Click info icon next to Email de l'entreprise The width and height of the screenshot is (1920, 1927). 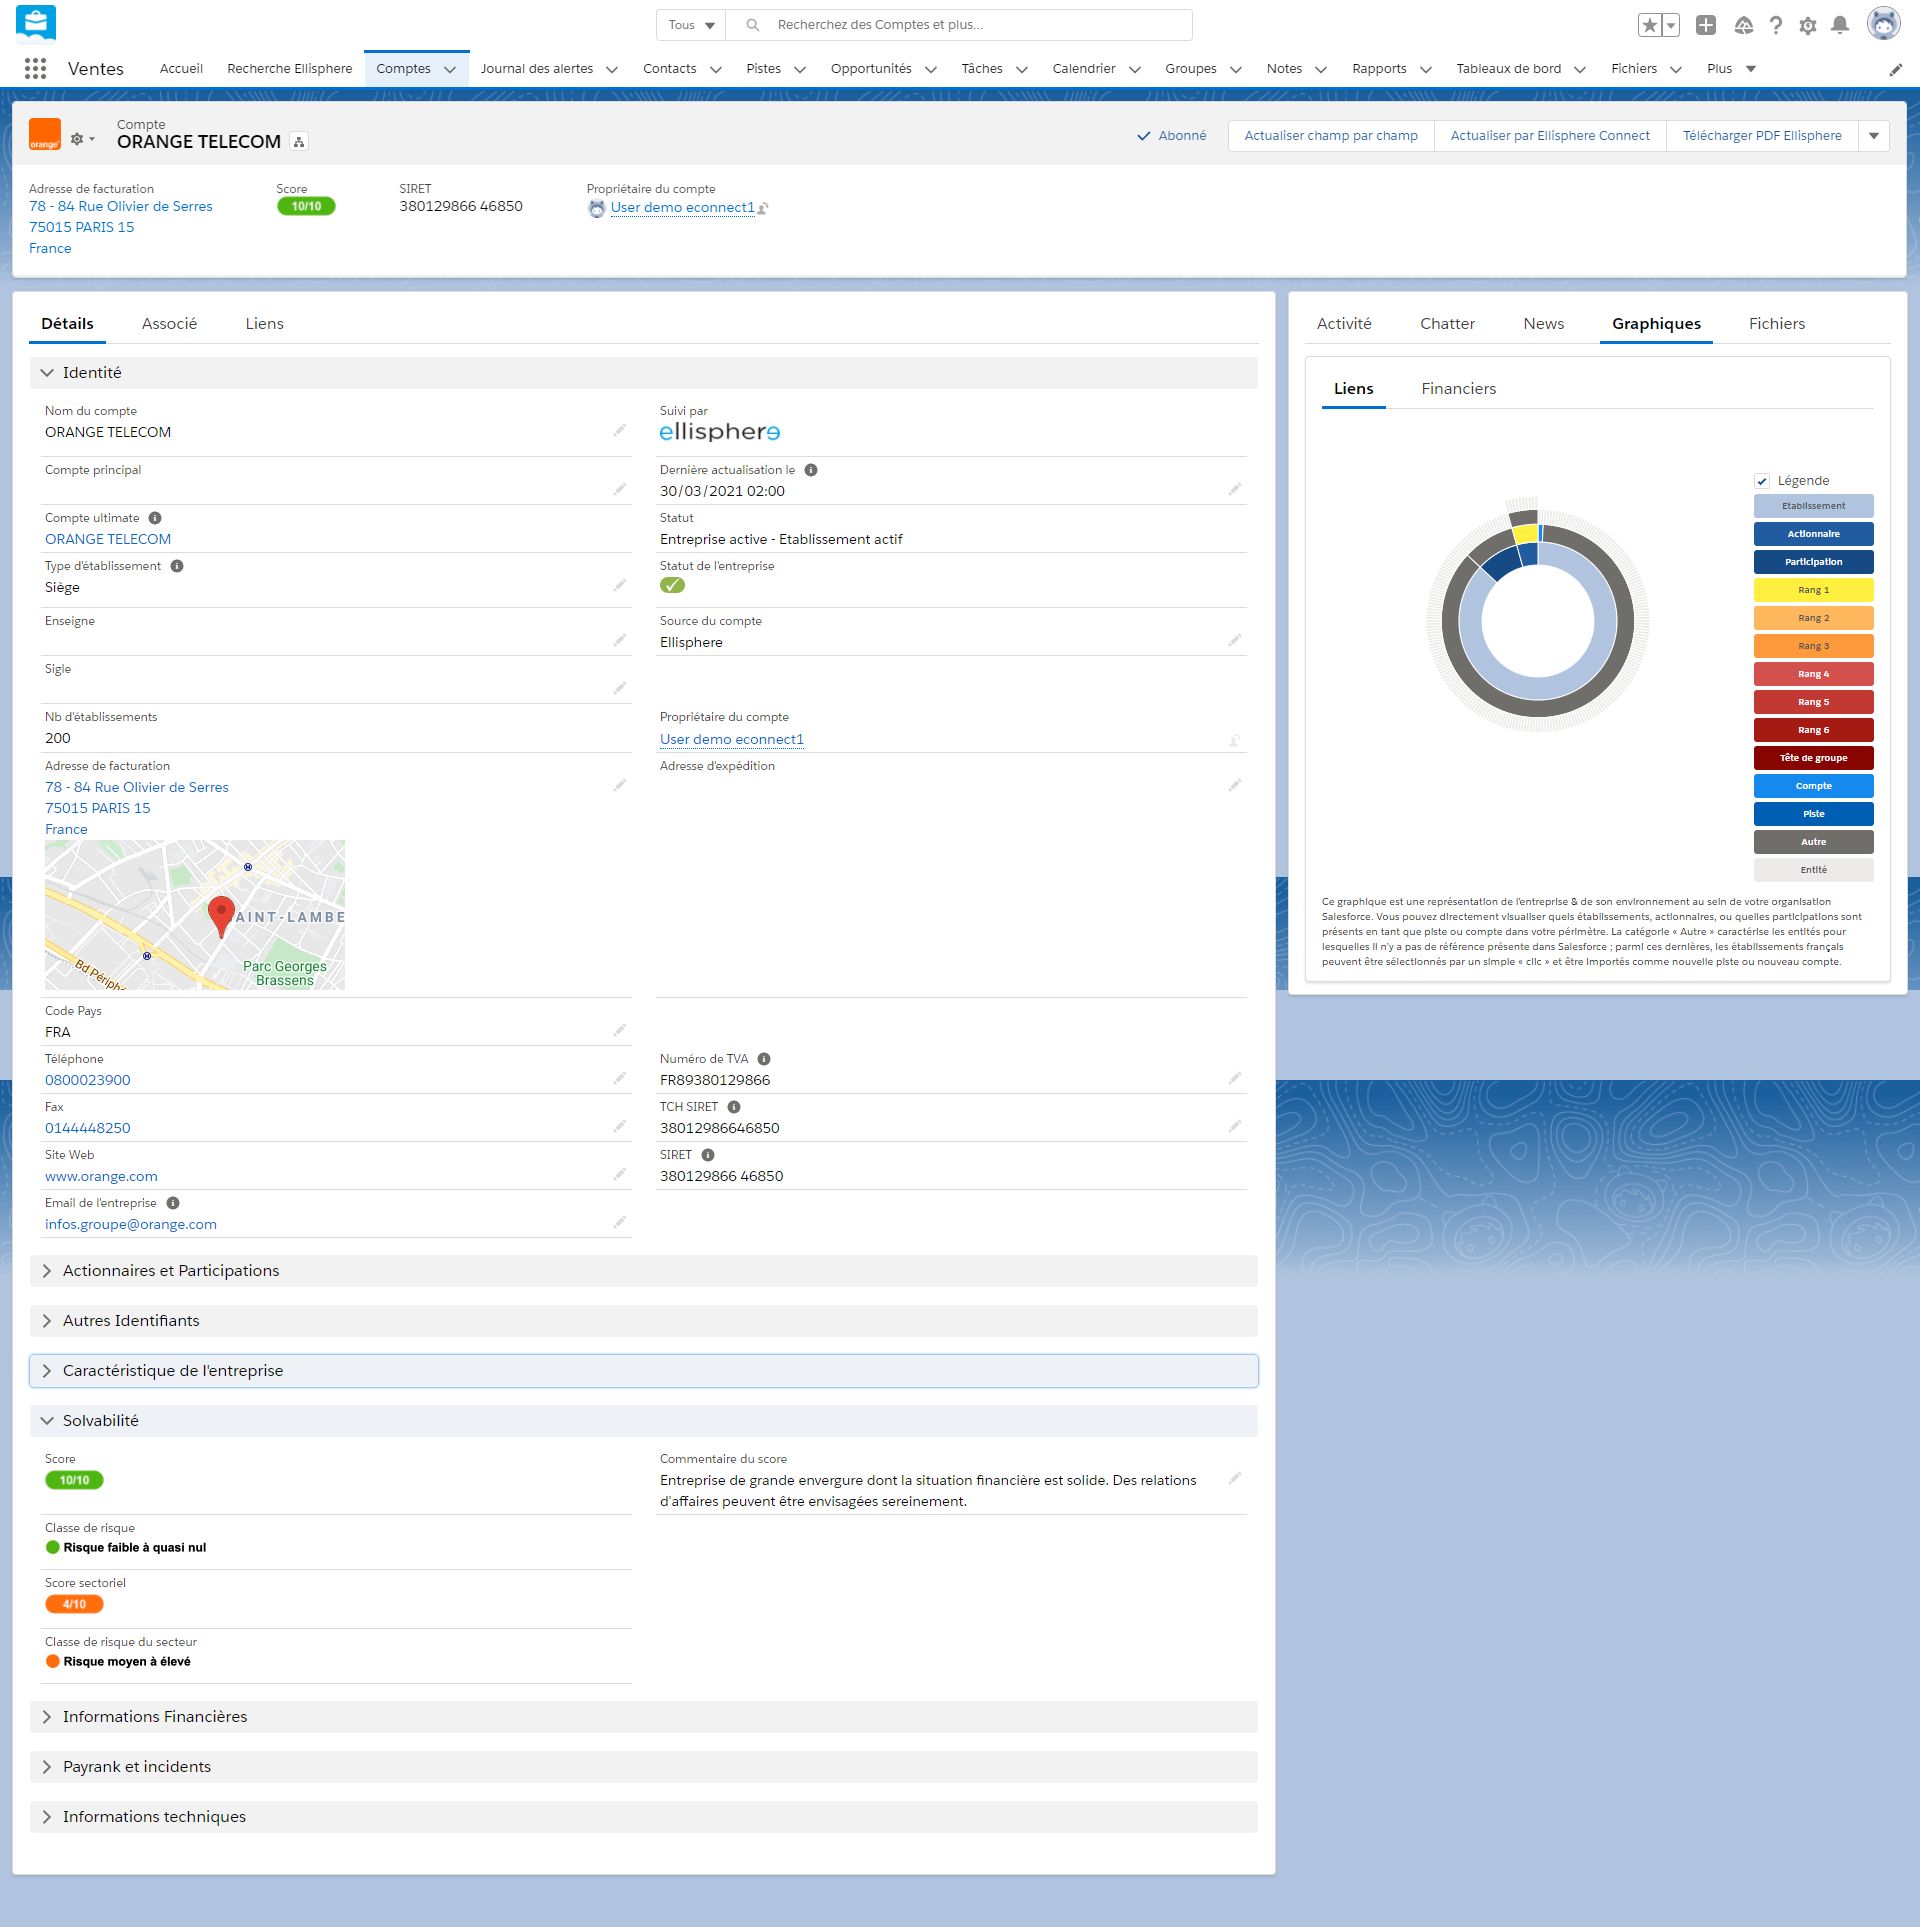coord(173,1203)
